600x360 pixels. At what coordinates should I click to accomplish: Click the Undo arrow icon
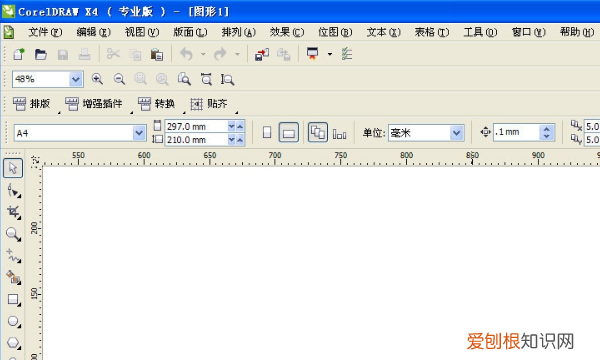186,54
